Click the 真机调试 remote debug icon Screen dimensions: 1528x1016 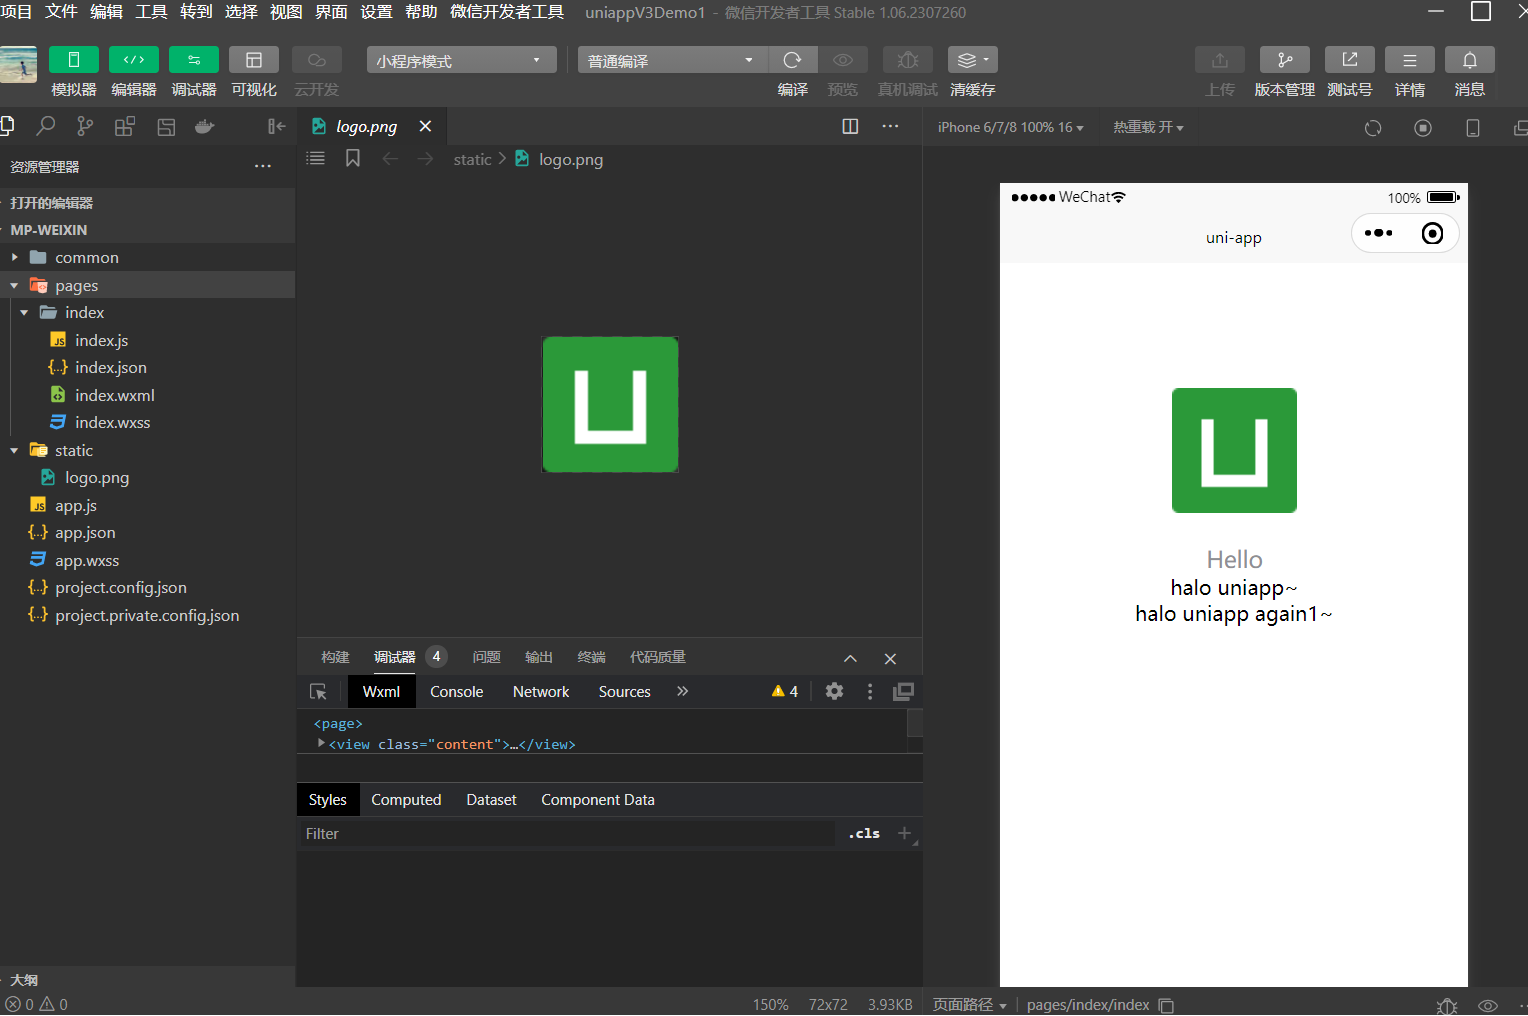[x=908, y=60]
